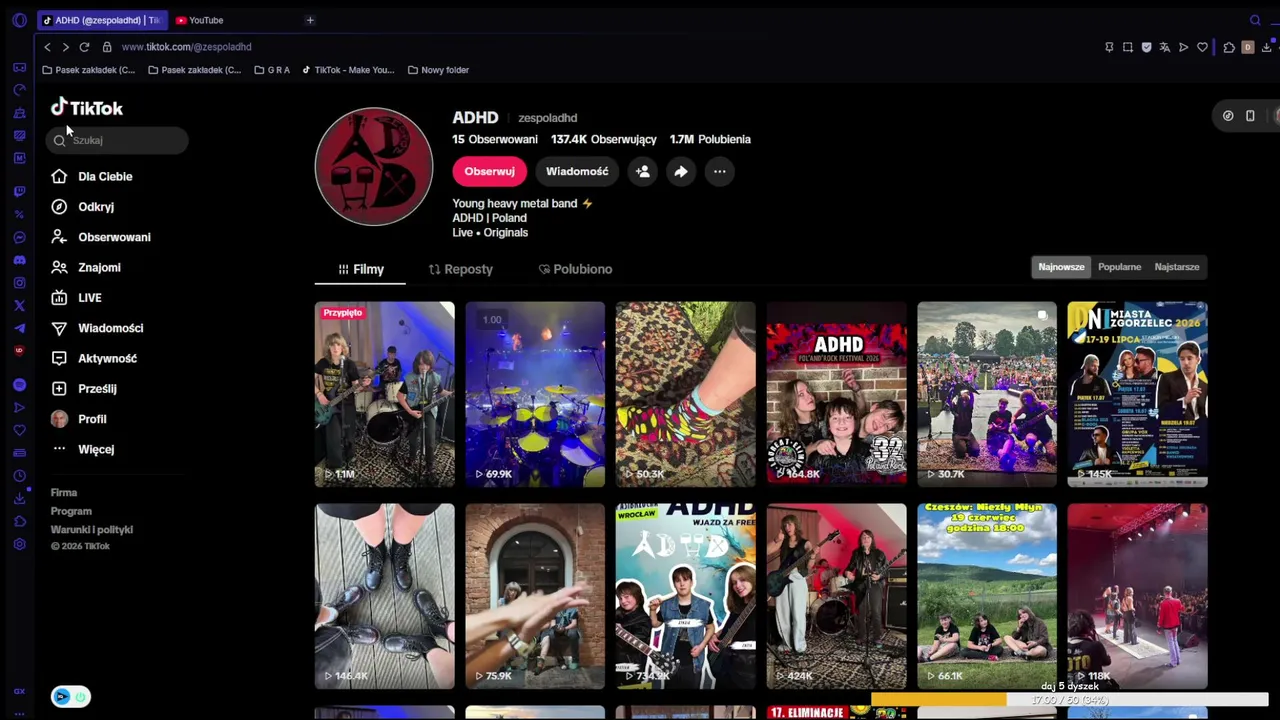
Task: Open the new tab plus button
Action: tap(310, 20)
